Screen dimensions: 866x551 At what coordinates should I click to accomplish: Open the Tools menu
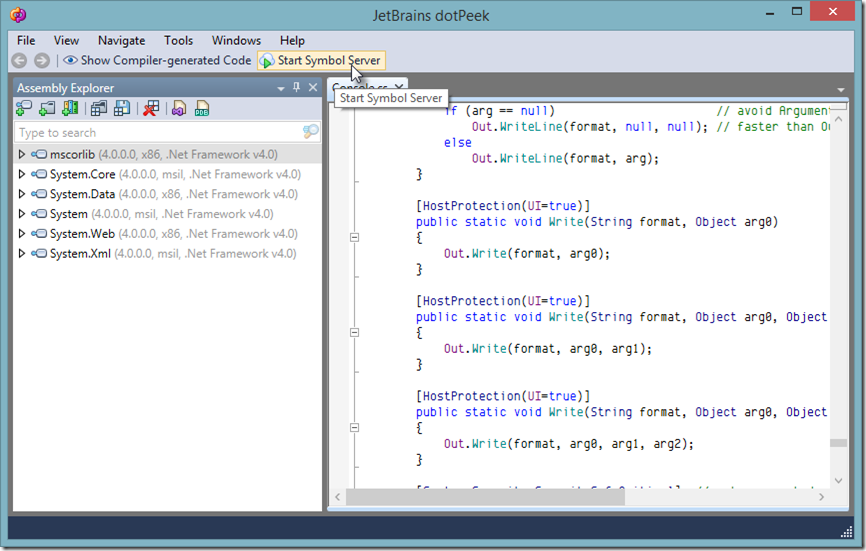pyautogui.click(x=178, y=40)
